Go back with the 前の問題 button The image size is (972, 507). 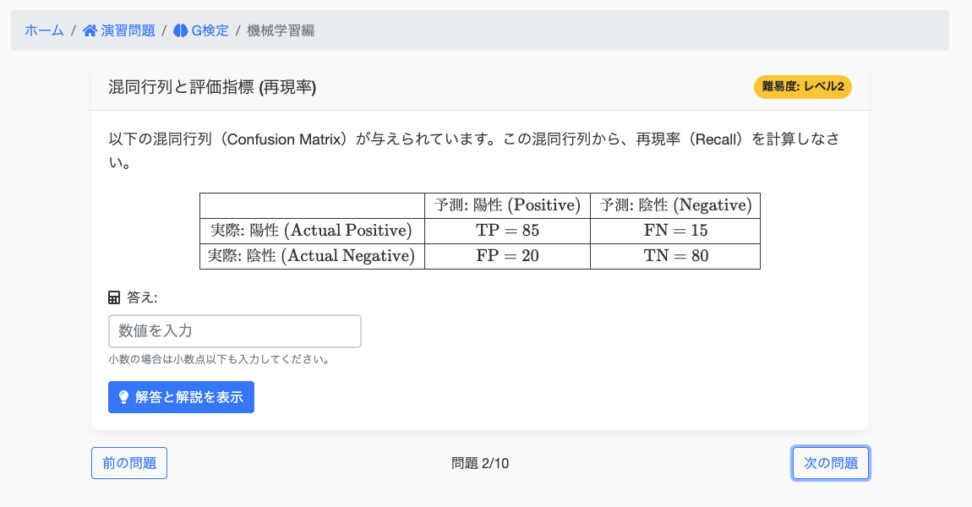129,463
